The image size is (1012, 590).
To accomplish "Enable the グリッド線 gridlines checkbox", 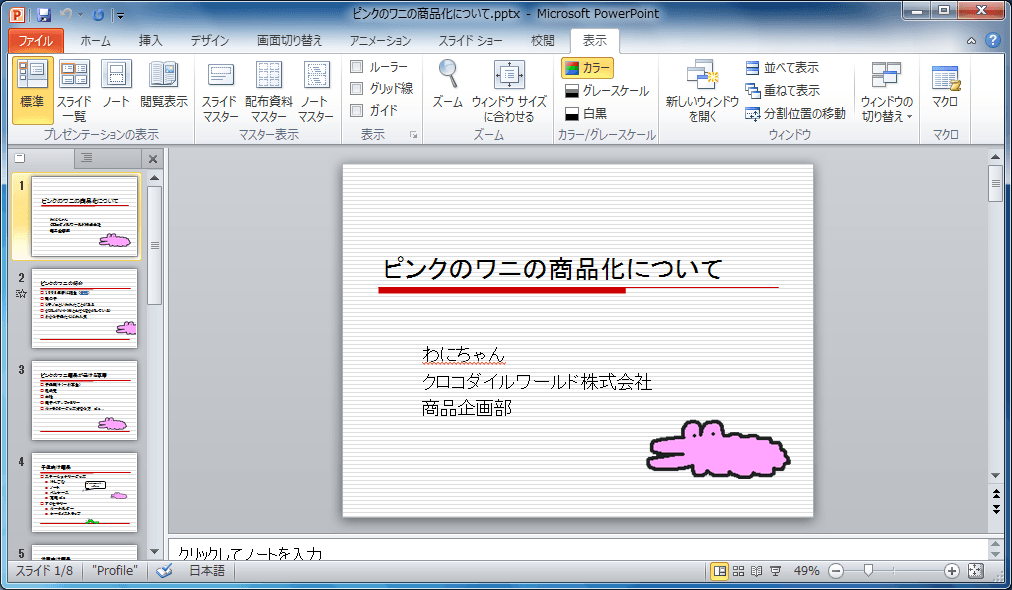I will pyautogui.click(x=356, y=88).
